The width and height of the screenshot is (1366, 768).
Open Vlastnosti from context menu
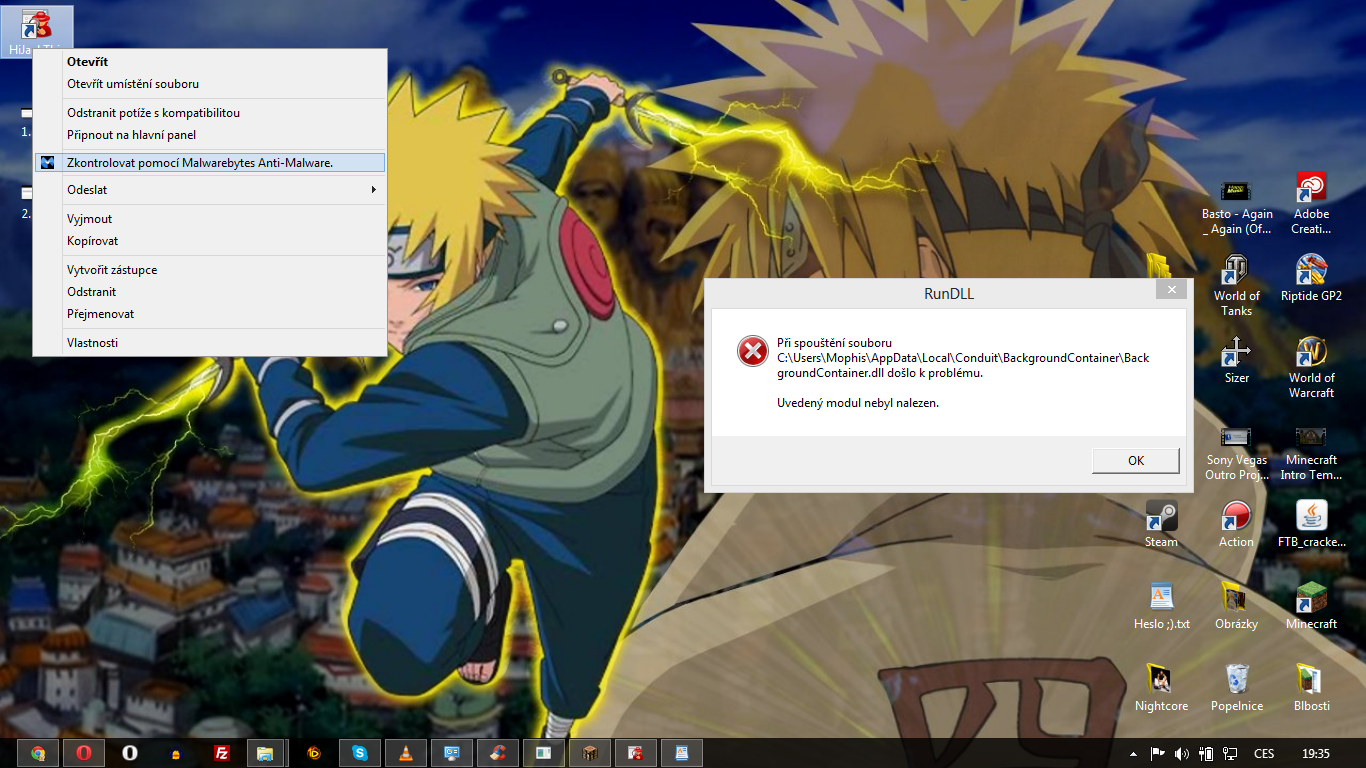click(209, 343)
